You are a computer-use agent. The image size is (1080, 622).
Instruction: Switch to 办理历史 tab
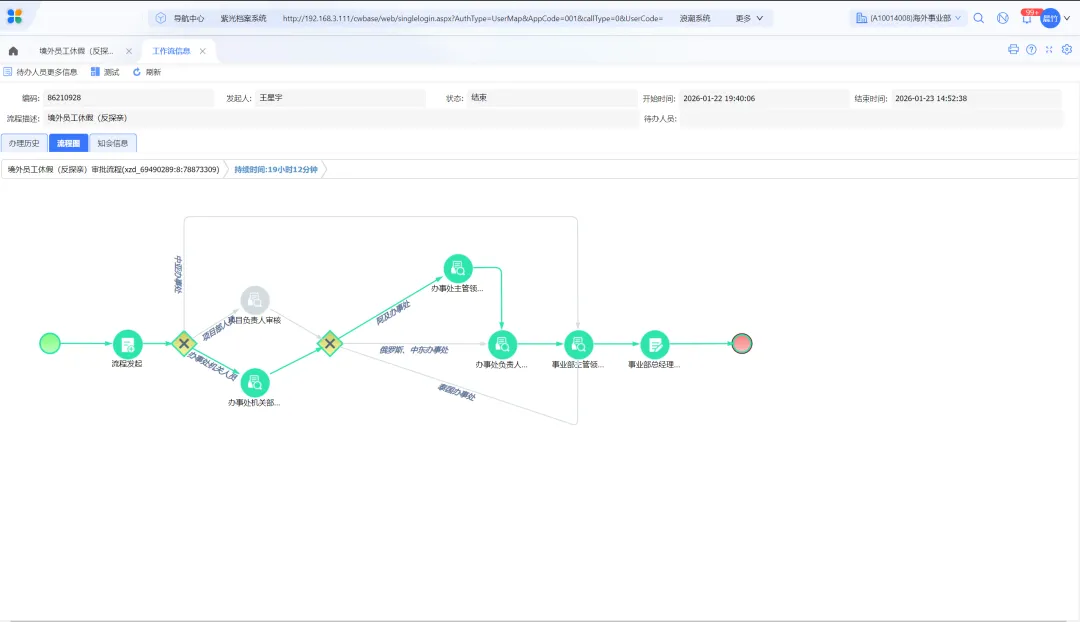(x=24, y=143)
